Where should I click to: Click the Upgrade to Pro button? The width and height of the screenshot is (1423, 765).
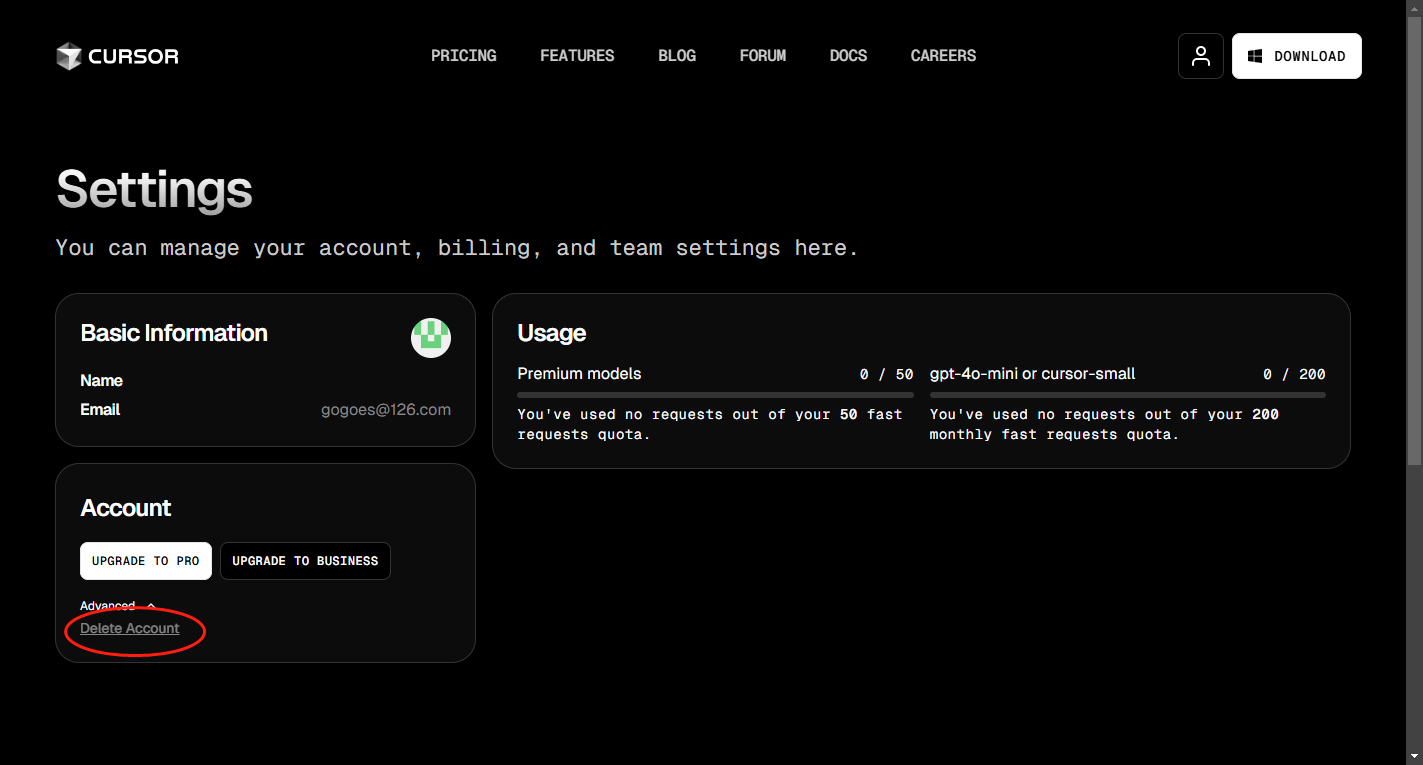(x=146, y=561)
